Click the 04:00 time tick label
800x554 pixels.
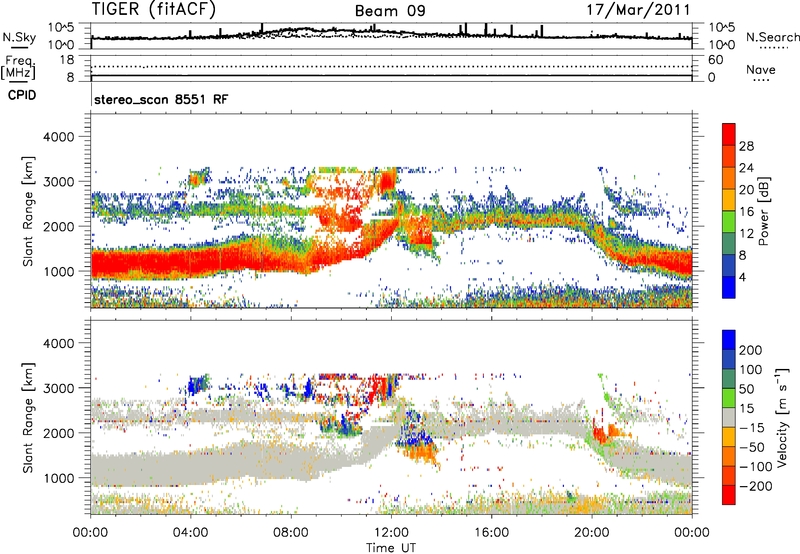(190, 533)
